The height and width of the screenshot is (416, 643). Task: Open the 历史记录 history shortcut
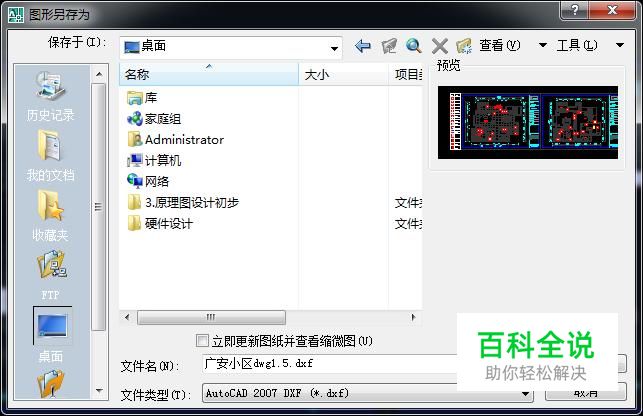tap(50, 97)
